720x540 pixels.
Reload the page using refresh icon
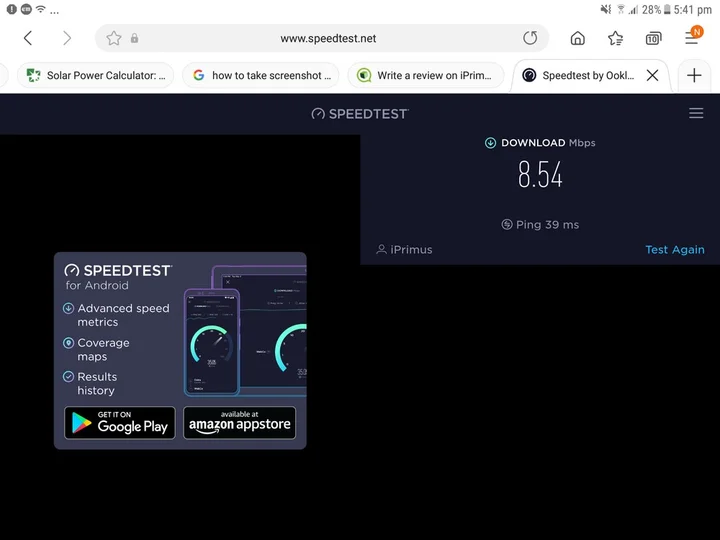pos(530,38)
